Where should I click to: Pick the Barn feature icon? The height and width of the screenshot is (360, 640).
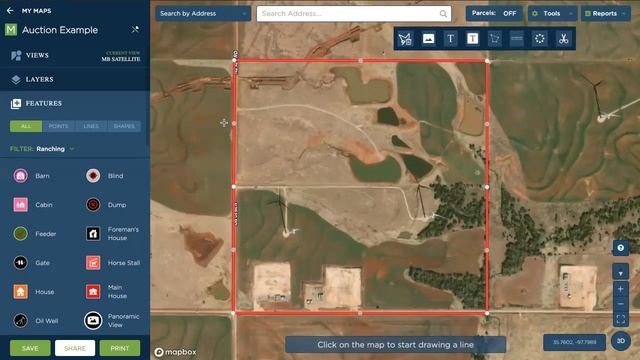point(20,176)
